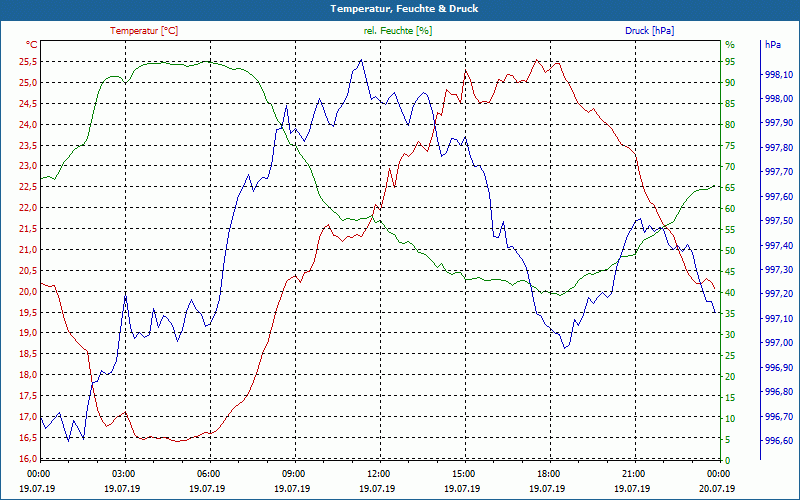The height and width of the screenshot is (500, 800).
Task: Click the 18,0 temperature axis value
Action: click(28, 374)
